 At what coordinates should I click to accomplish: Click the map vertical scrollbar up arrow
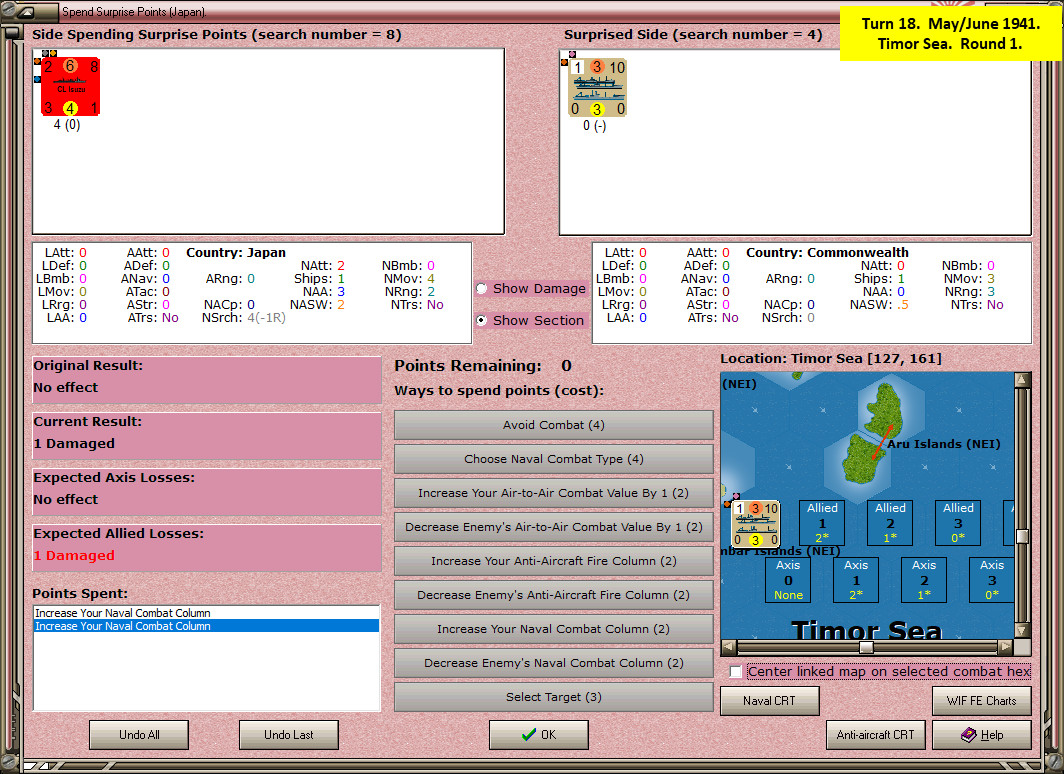(1023, 380)
